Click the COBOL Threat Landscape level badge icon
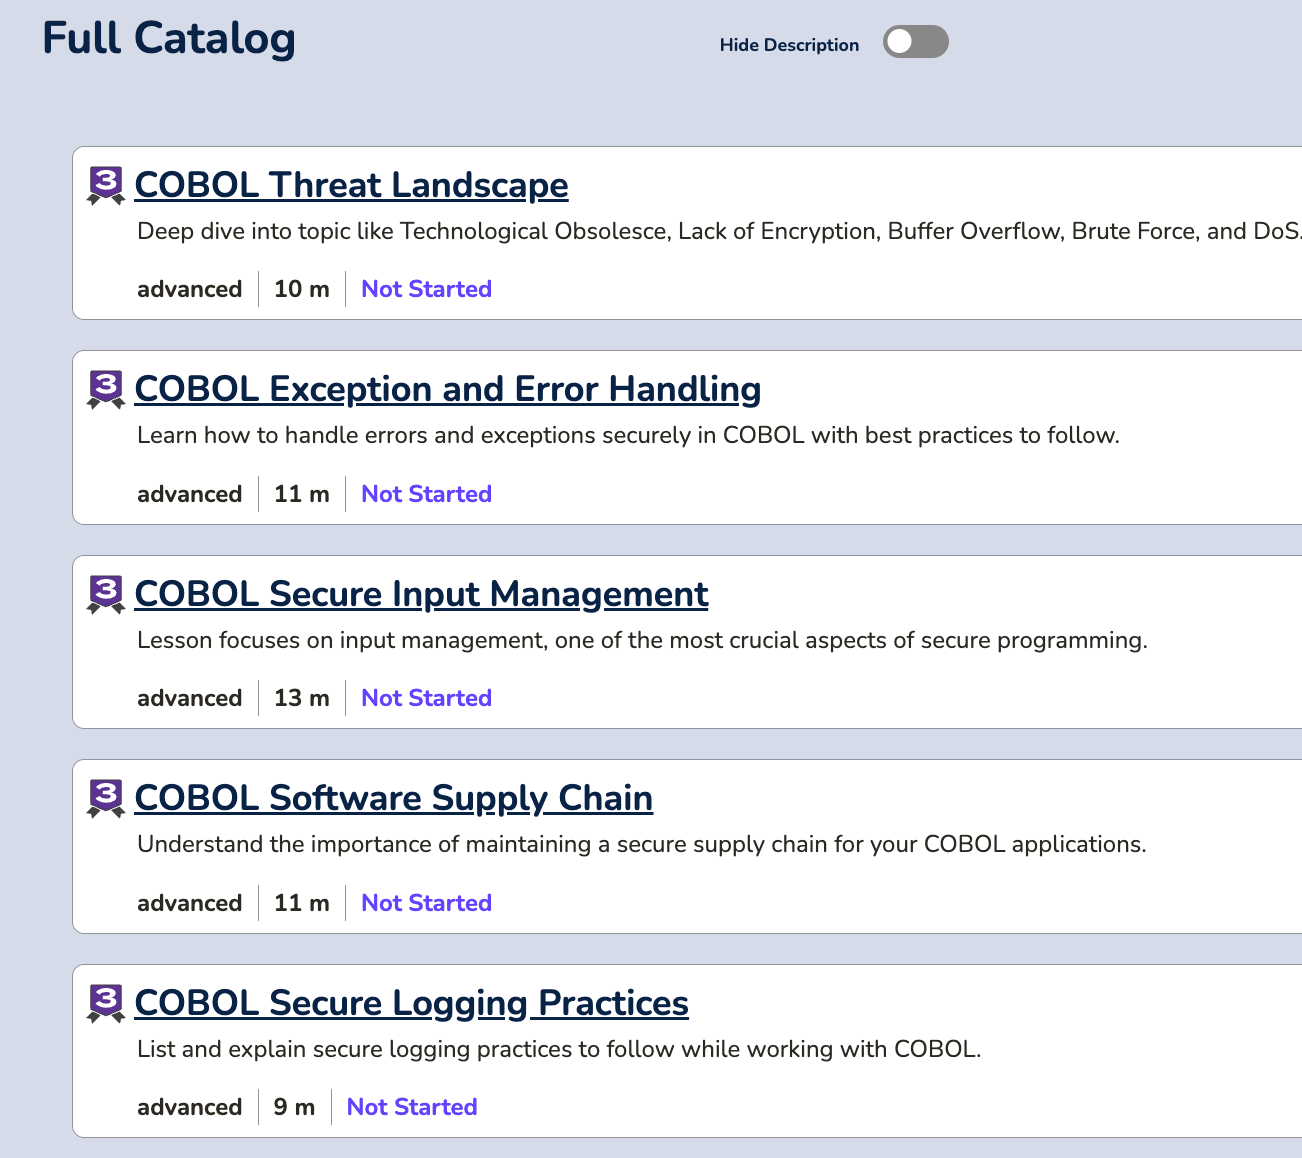Screen dimensions: 1302x1158 (x=106, y=186)
